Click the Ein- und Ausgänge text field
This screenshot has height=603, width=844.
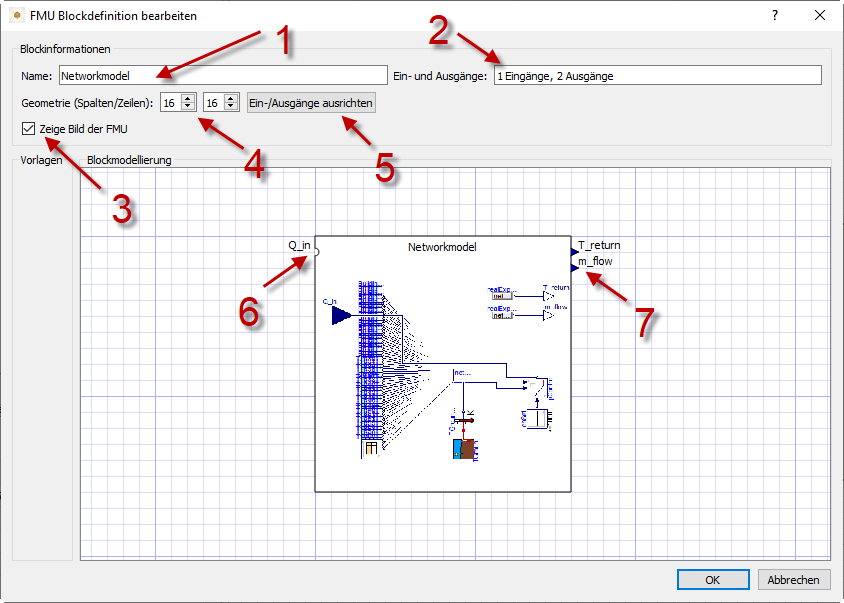pyautogui.click(x=658, y=75)
